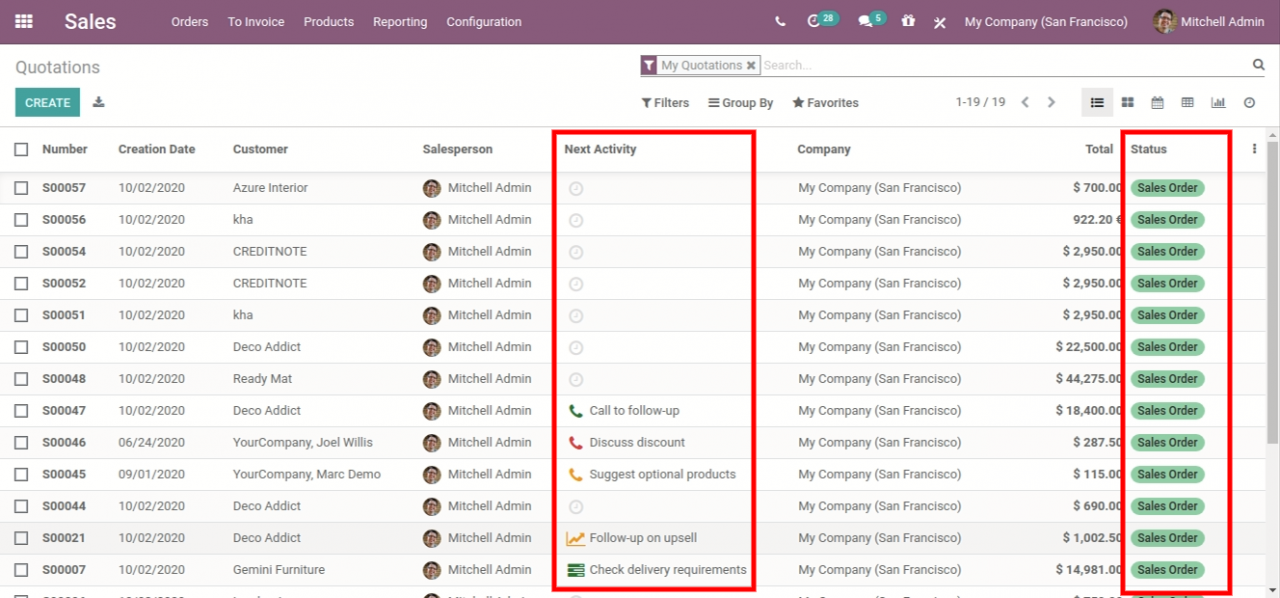Click the CREATE button
Image resolution: width=1280 pixels, height=598 pixels.
click(x=47, y=102)
